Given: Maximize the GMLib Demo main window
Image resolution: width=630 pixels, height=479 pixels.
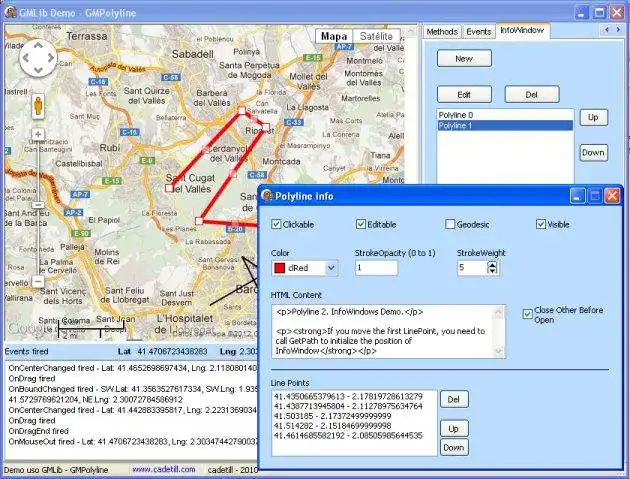Looking at the screenshot, I should [599, 12].
